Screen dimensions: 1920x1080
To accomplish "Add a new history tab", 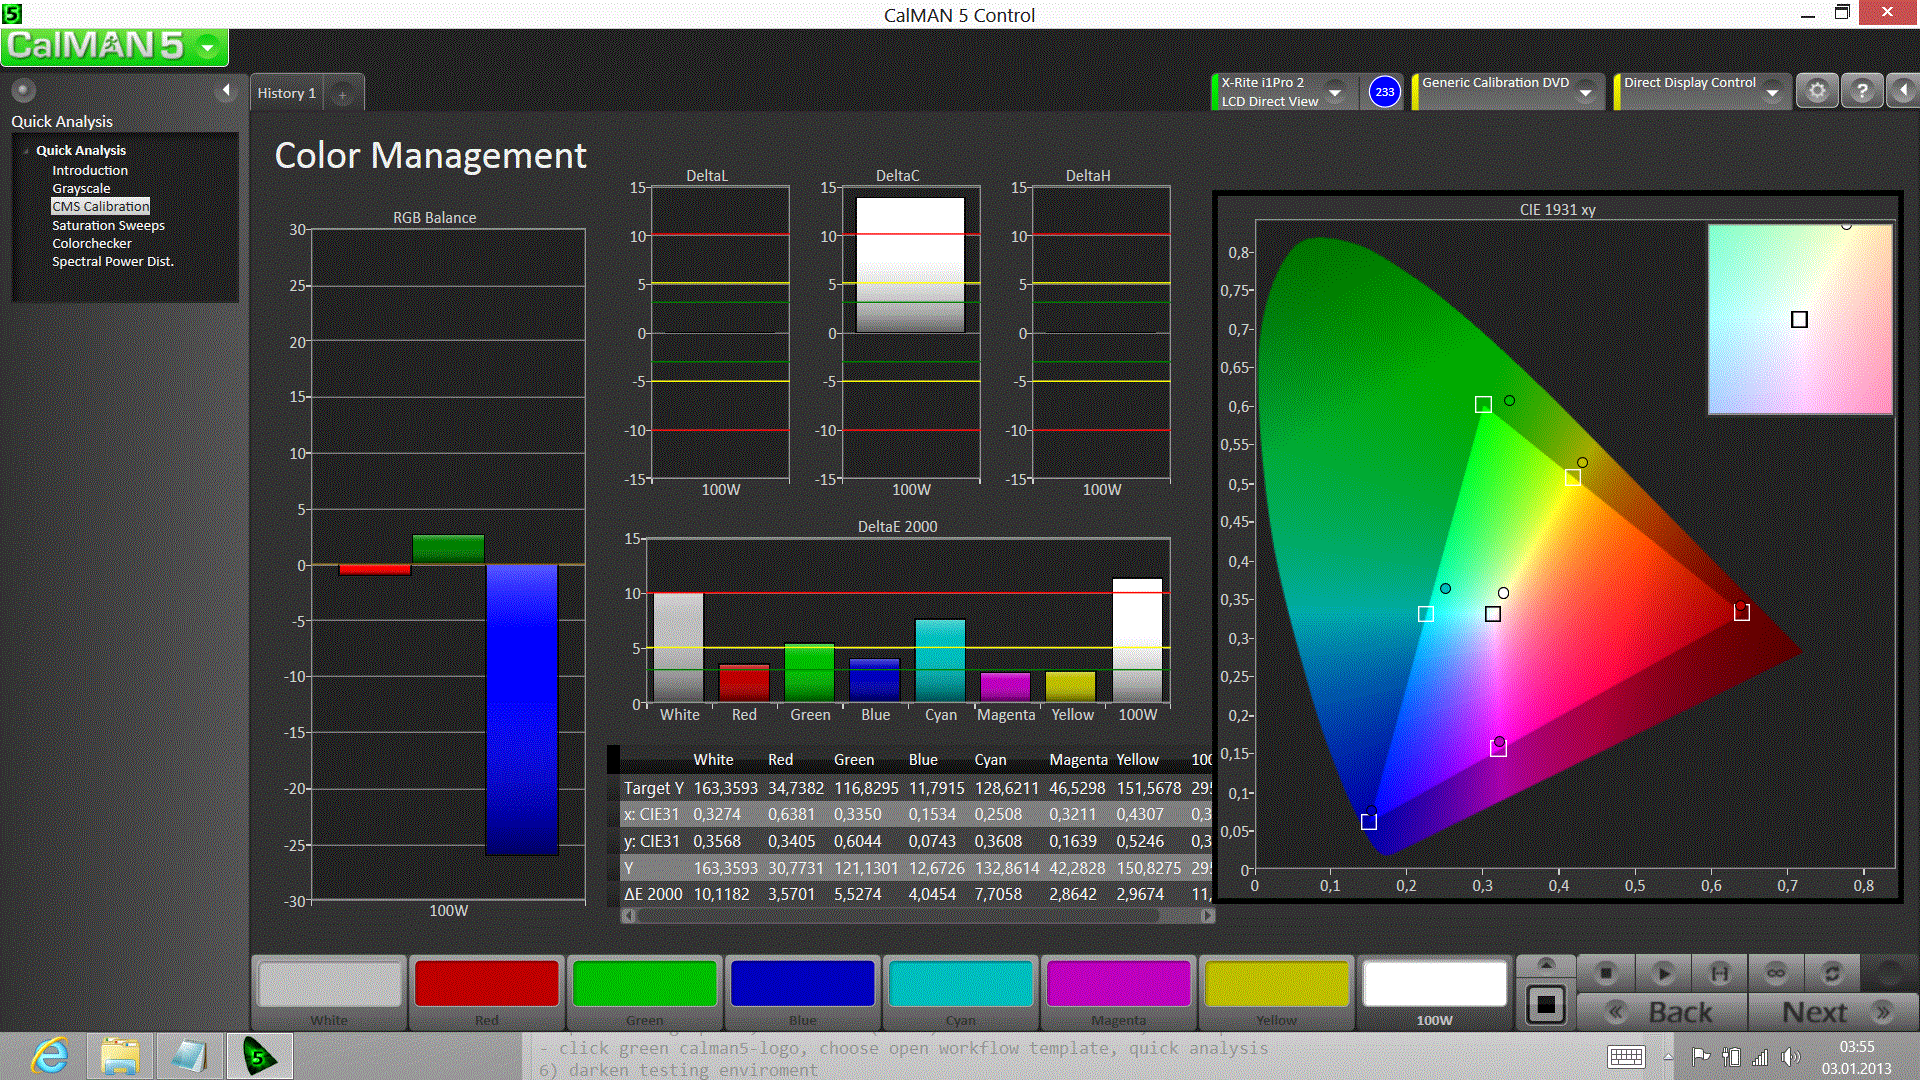I will (x=342, y=94).
